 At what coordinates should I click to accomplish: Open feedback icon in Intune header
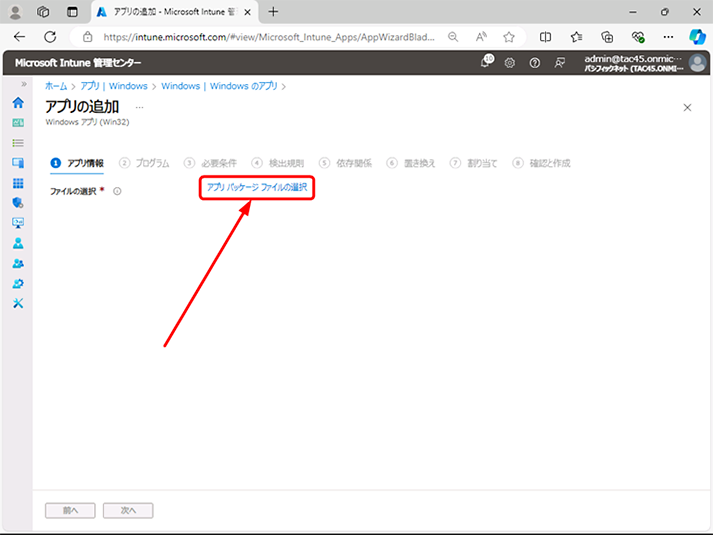560,63
